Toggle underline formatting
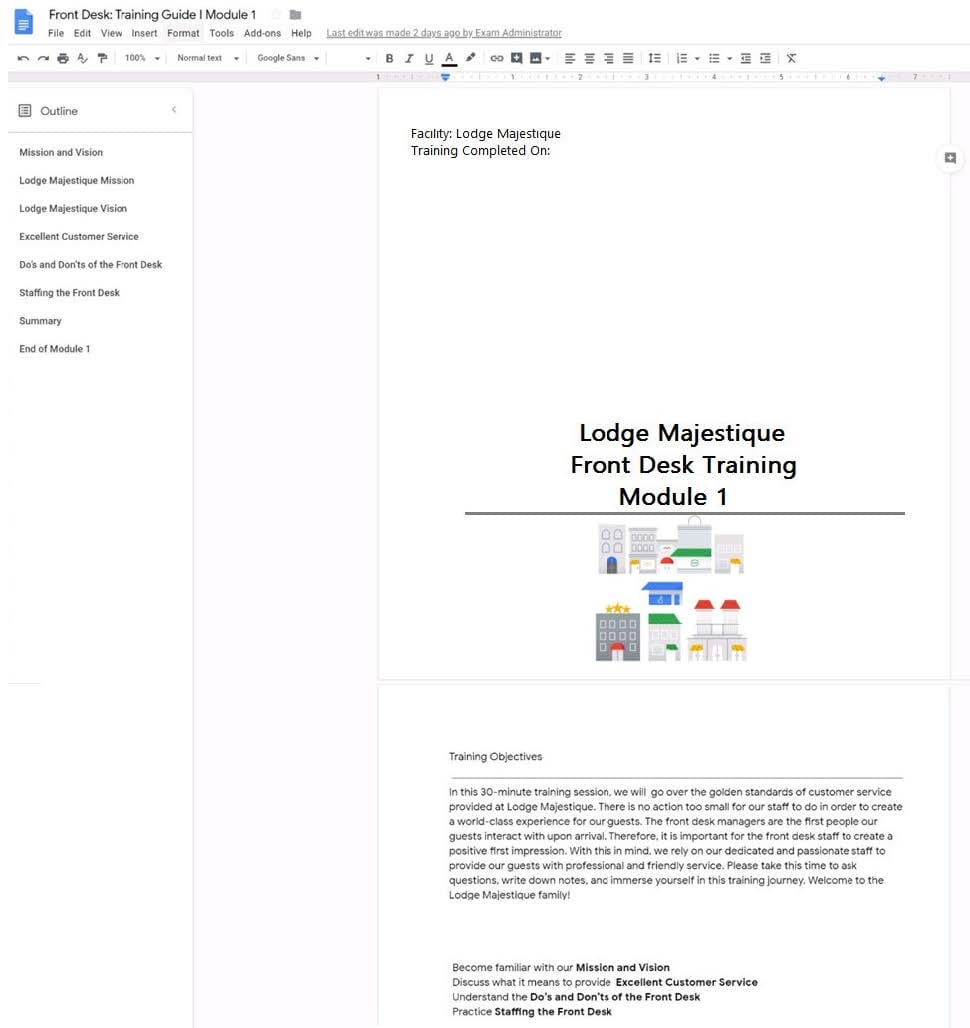 (429, 58)
